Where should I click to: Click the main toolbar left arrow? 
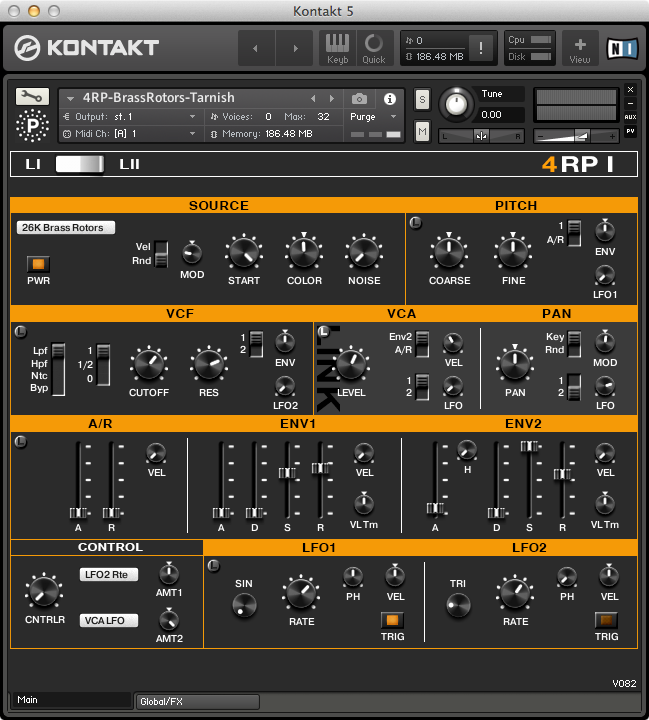point(256,48)
